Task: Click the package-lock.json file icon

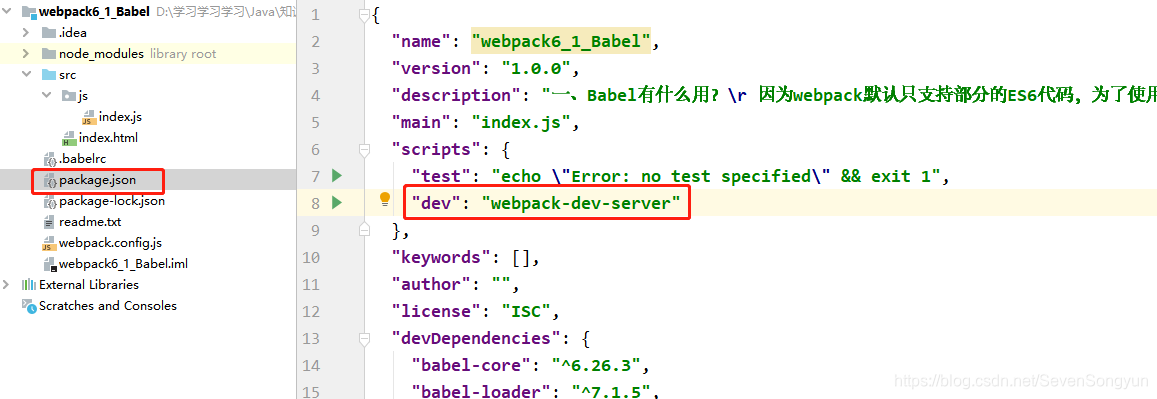Action: (x=50, y=201)
